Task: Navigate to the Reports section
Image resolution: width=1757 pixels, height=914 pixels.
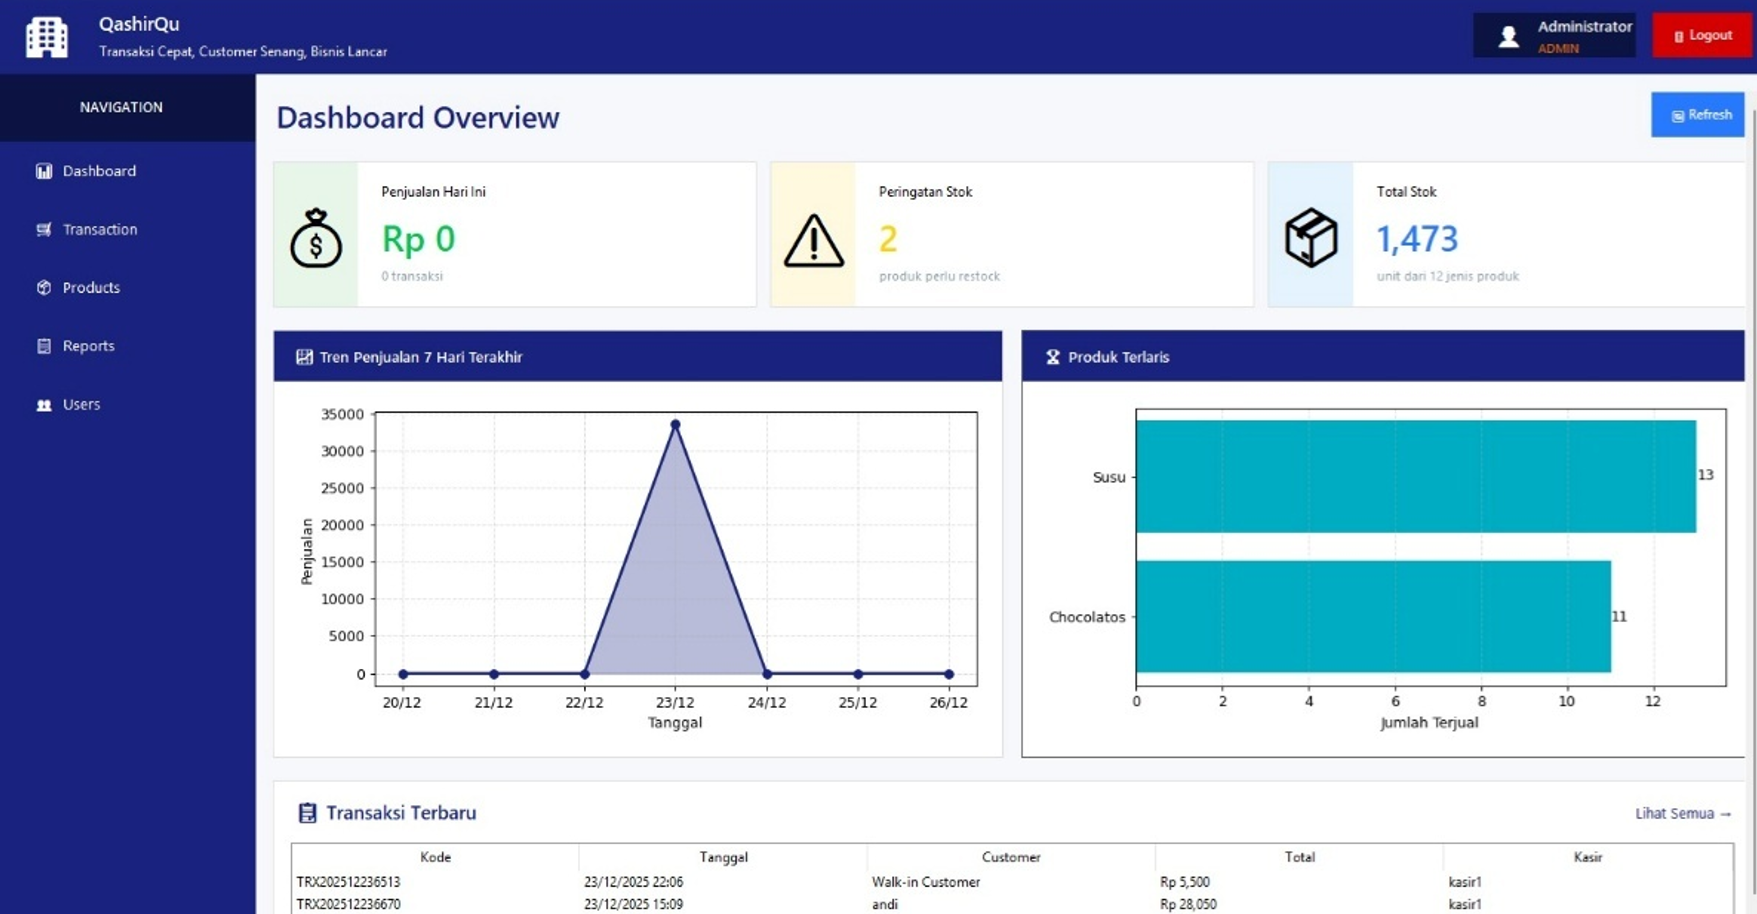Action: pyautogui.click(x=88, y=346)
